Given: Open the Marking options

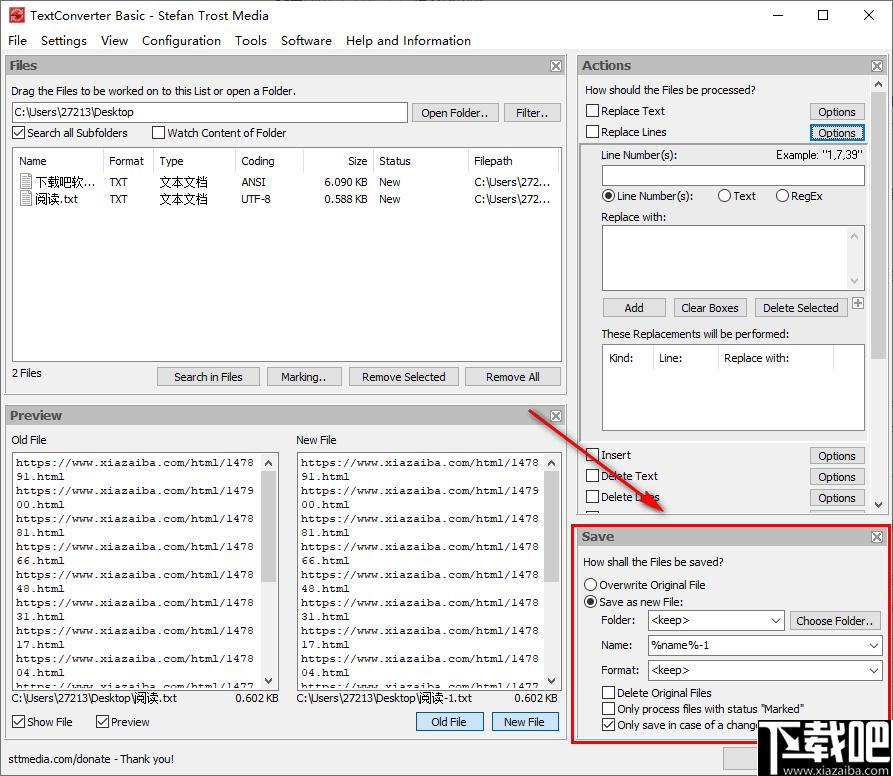Looking at the screenshot, I should (304, 377).
